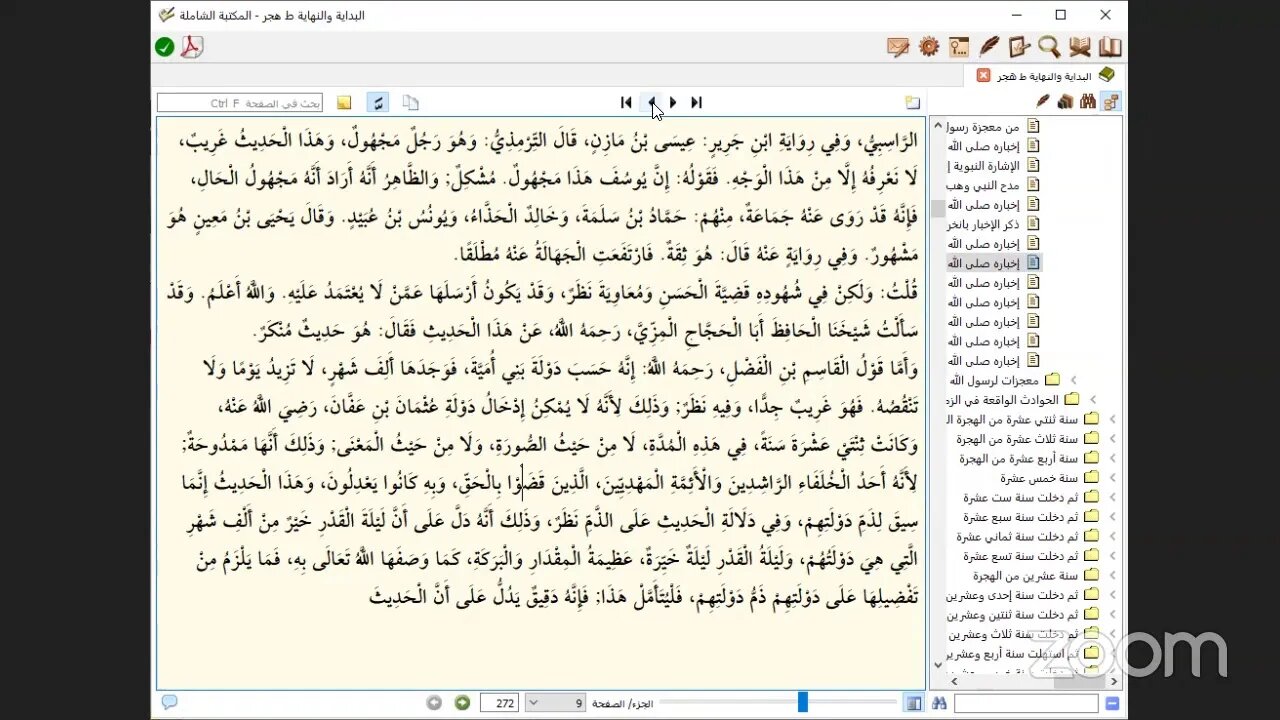The width and height of the screenshot is (1280, 720).
Task: Go to first page arrow
Action: point(626,102)
